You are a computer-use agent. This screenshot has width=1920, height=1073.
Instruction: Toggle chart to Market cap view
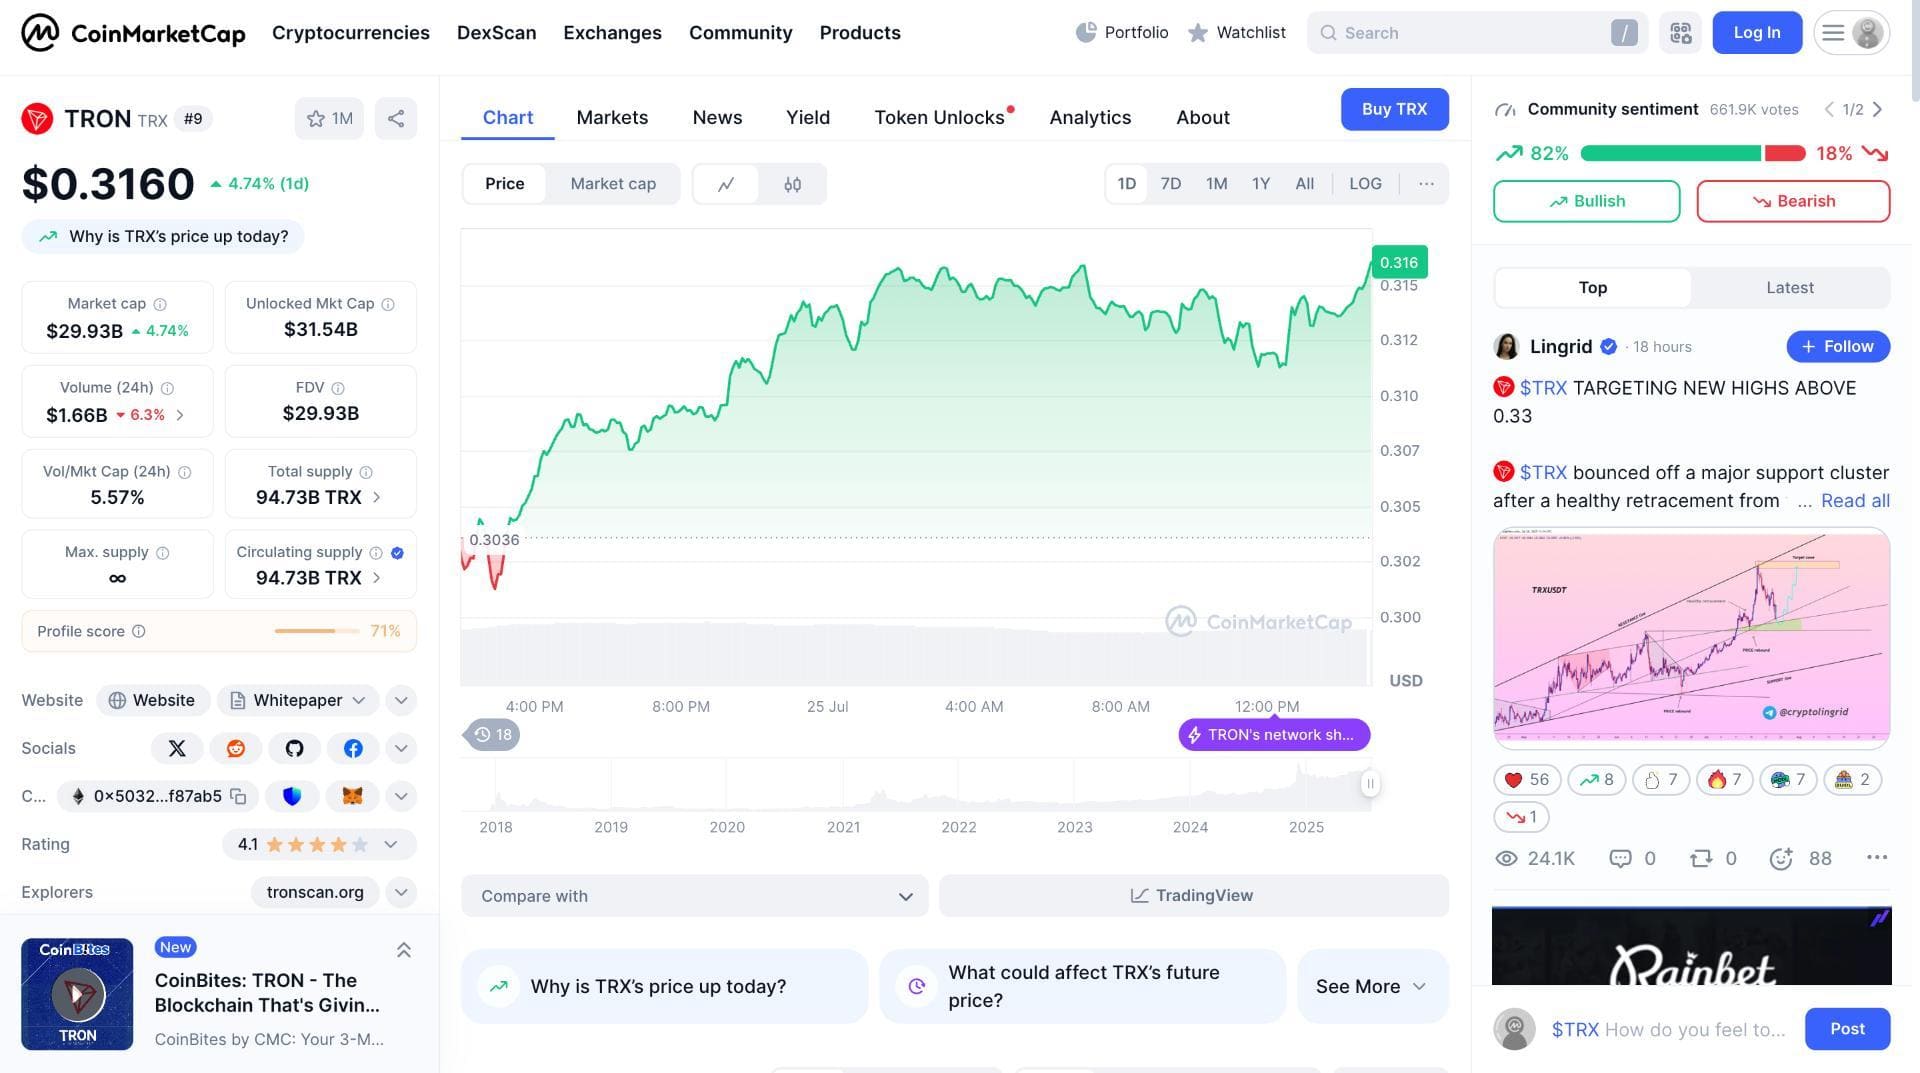tap(613, 184)
